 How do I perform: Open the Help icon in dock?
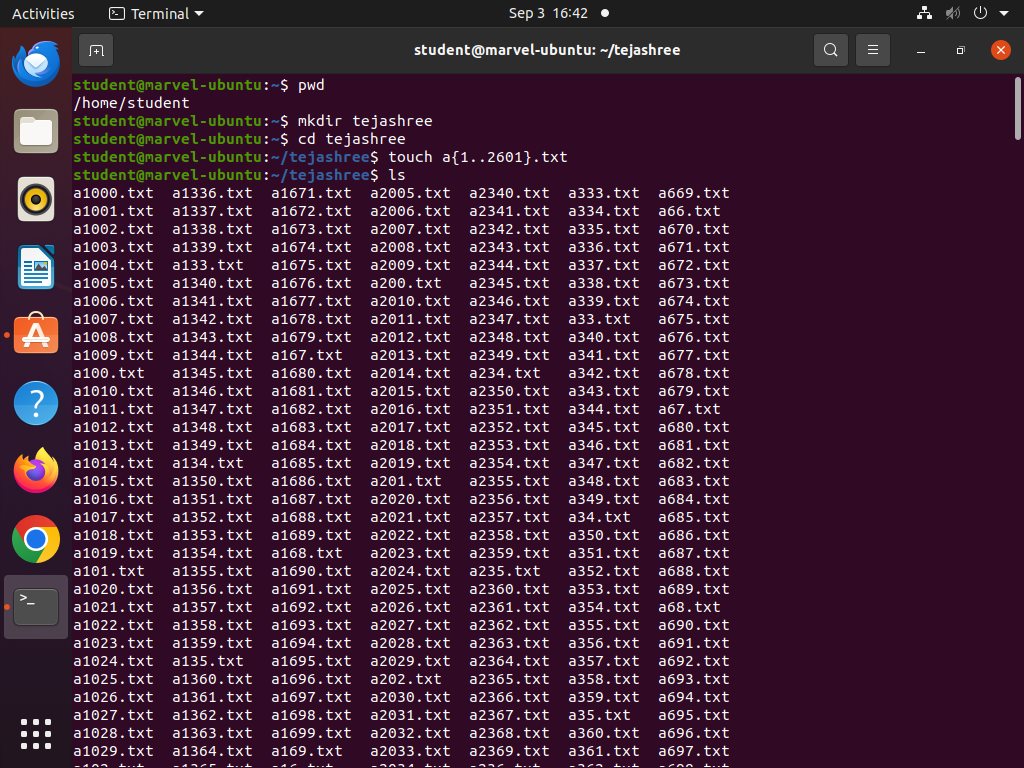[x=36, y=403]
